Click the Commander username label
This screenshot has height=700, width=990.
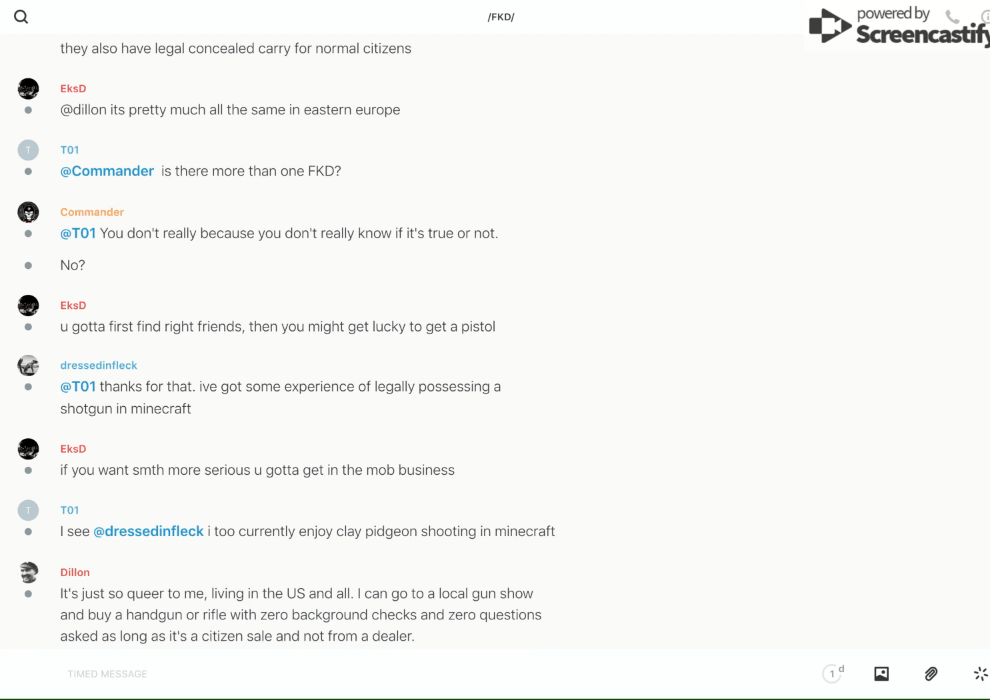92,212
